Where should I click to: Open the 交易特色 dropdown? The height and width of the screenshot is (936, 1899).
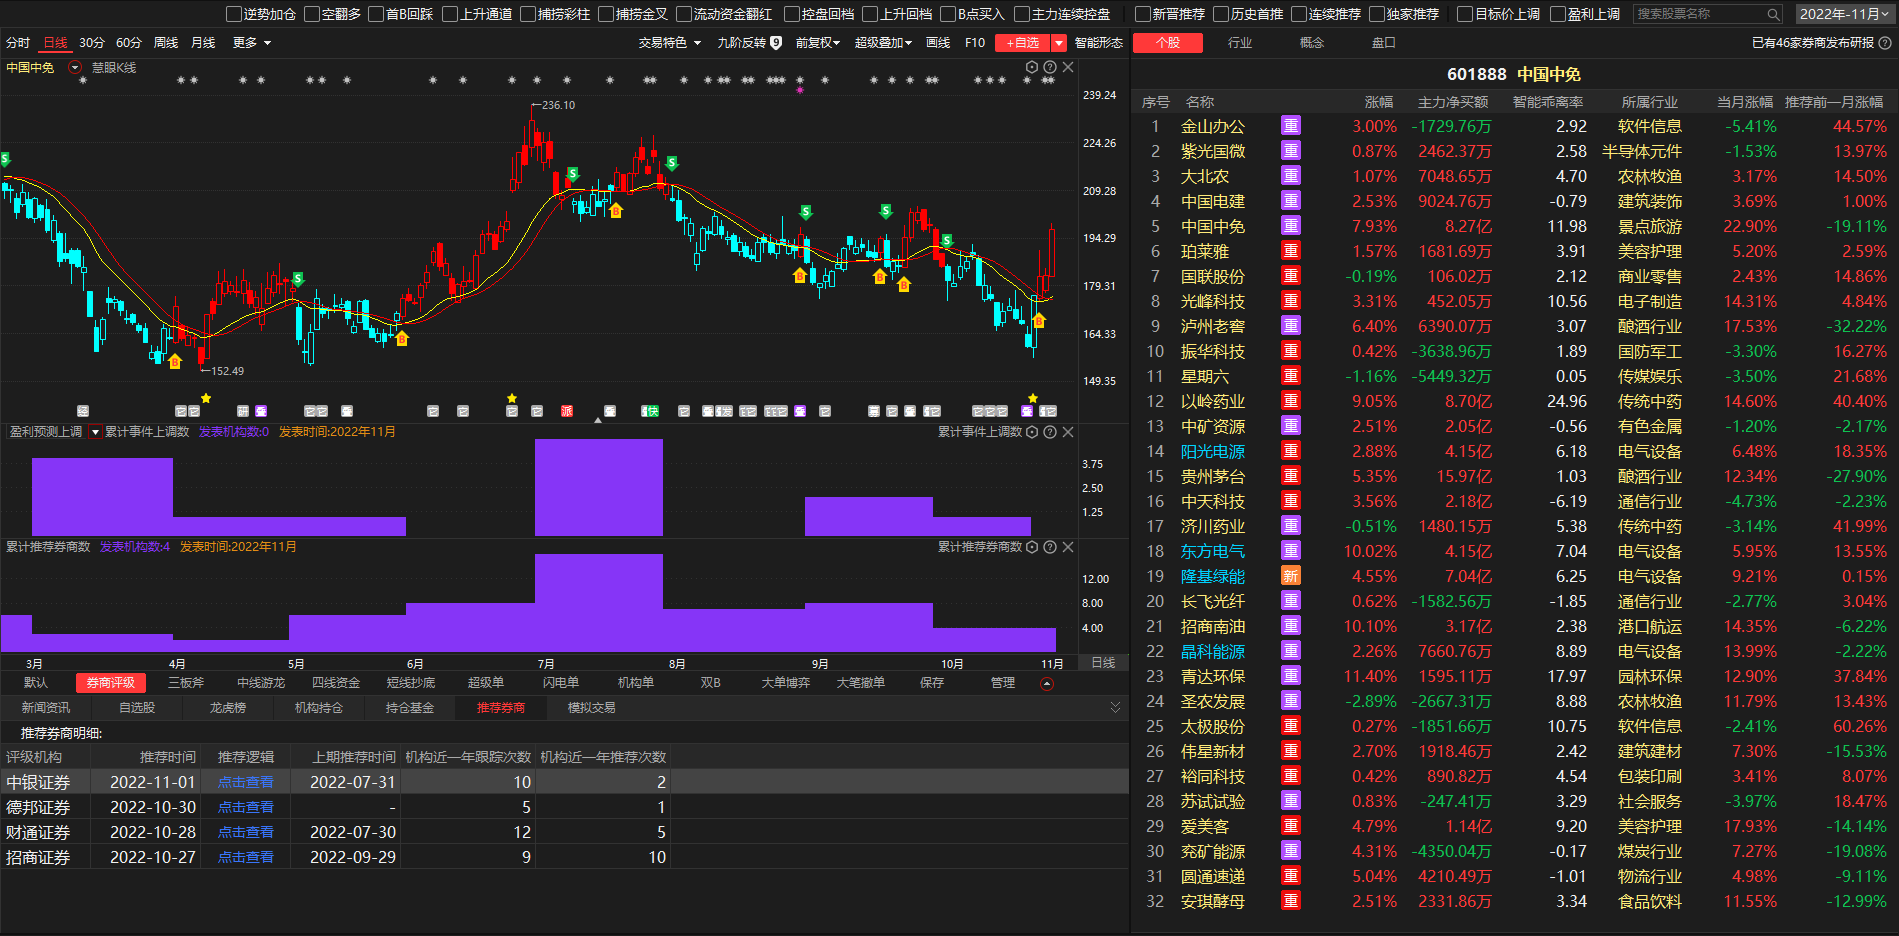tap(670, 43)
